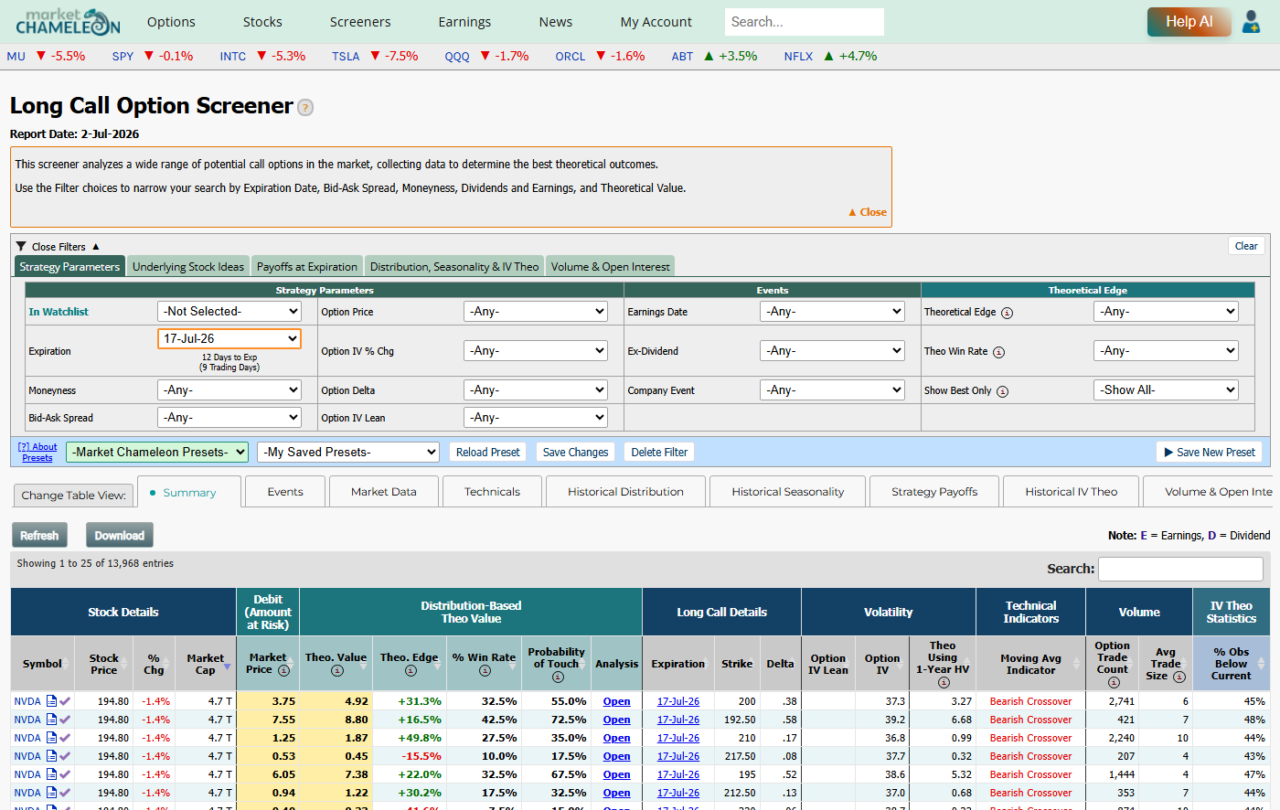The width and height of the screenshot is (1280, 810).
Task: Click the Help AI button
Action: tap(1189, 22)
